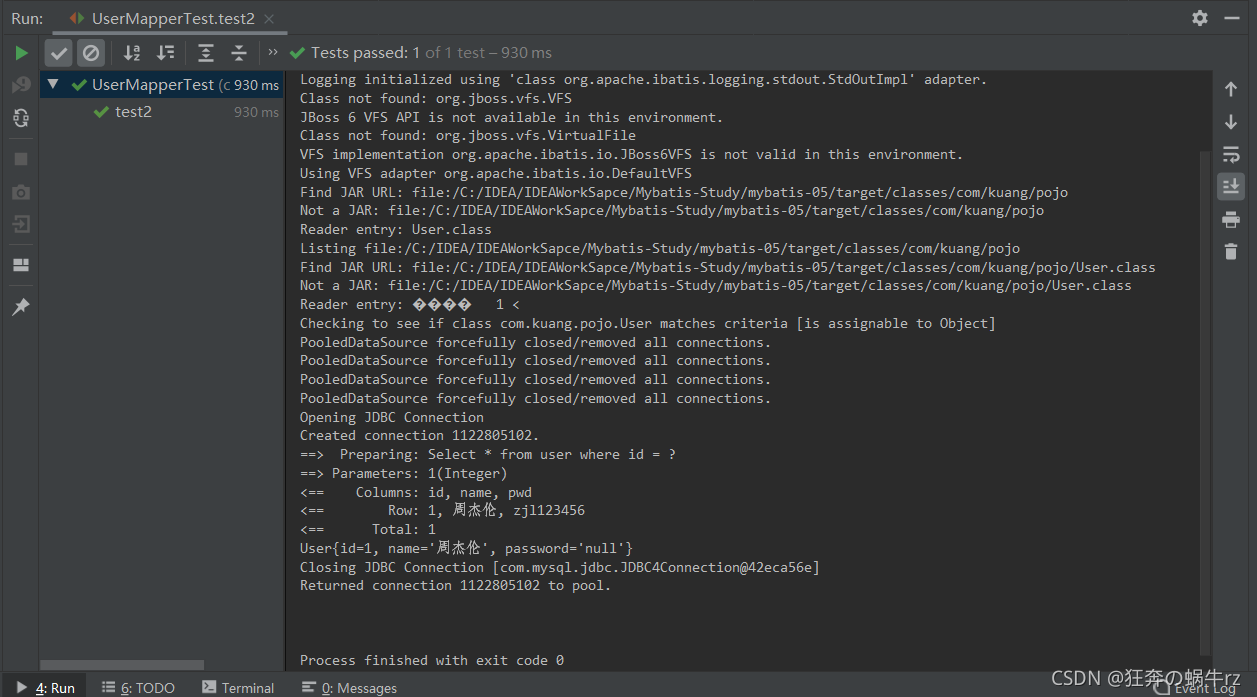Sort tests by duration
This screenshot has width=1257, height=697.
coord(166,53)
